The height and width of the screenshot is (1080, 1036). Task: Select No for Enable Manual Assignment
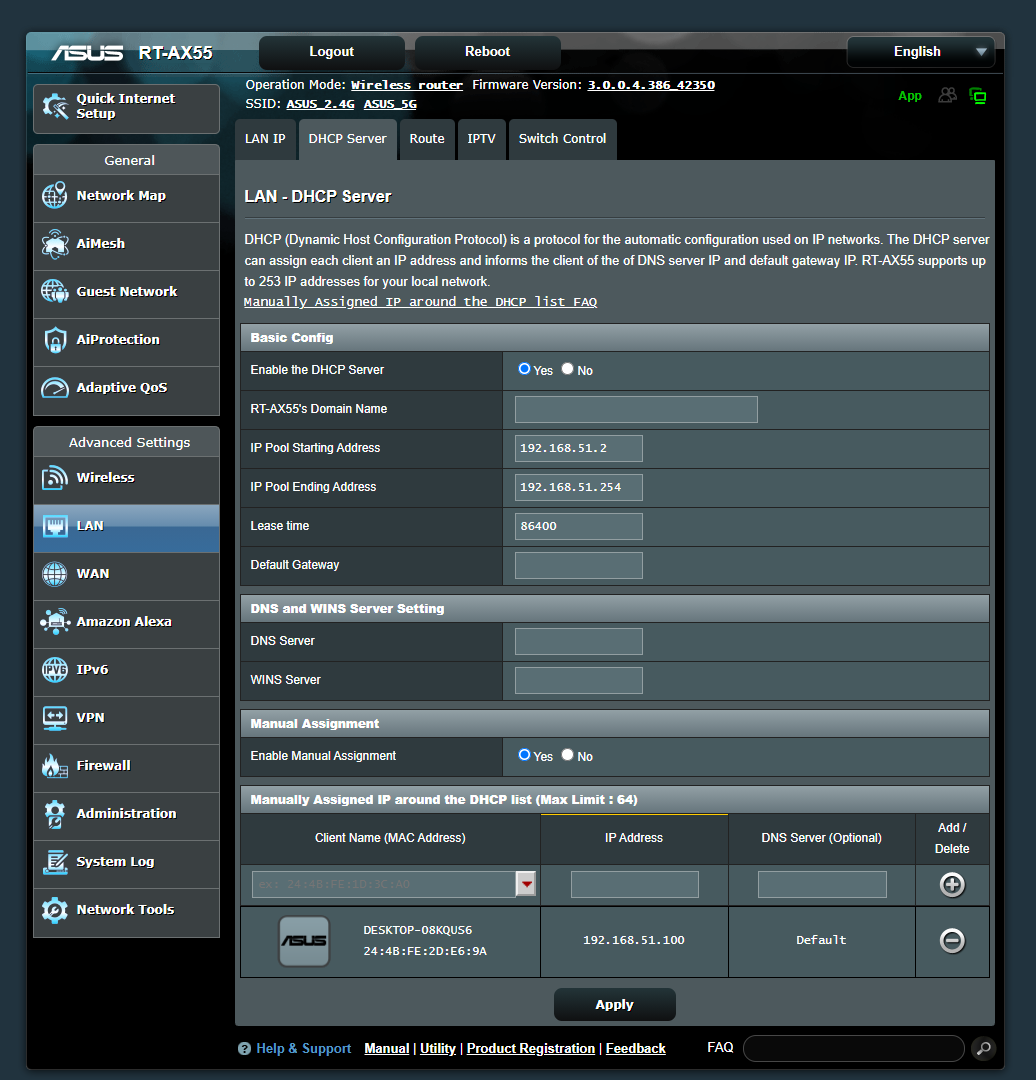pos(568,755)
